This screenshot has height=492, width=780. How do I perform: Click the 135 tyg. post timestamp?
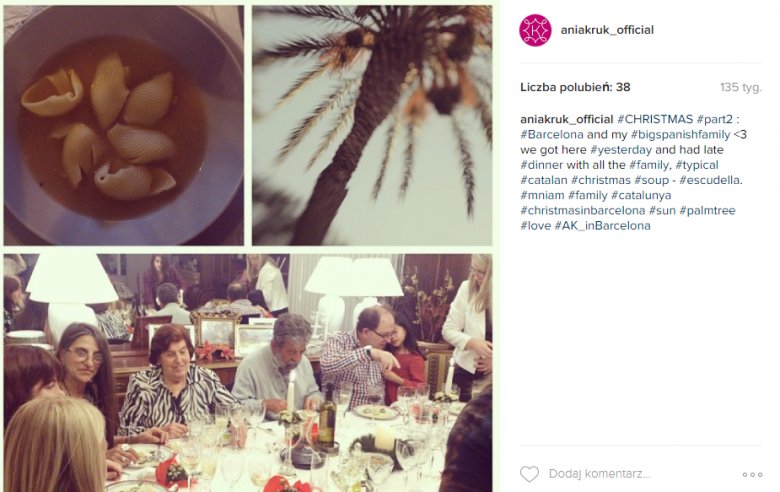click(741, 88)
